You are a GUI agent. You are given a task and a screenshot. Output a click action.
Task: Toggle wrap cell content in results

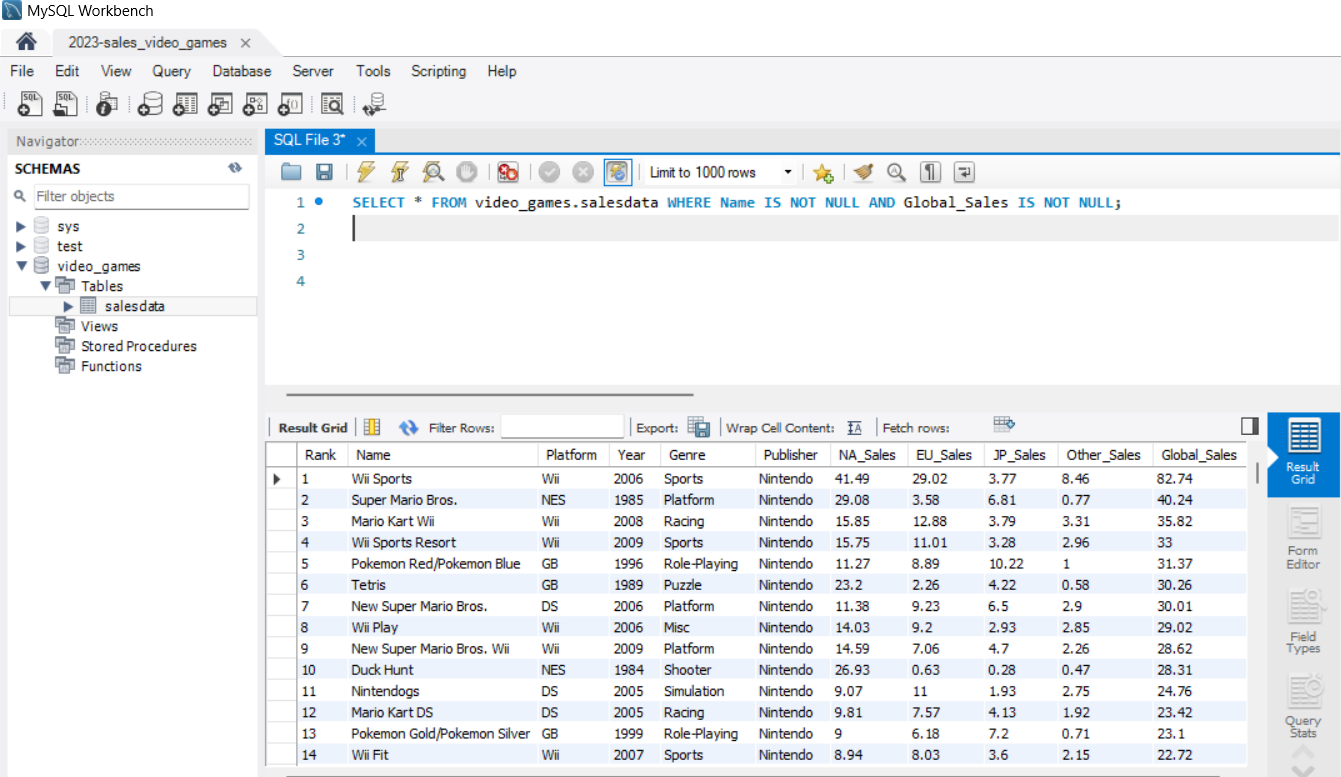click(854, 427)
